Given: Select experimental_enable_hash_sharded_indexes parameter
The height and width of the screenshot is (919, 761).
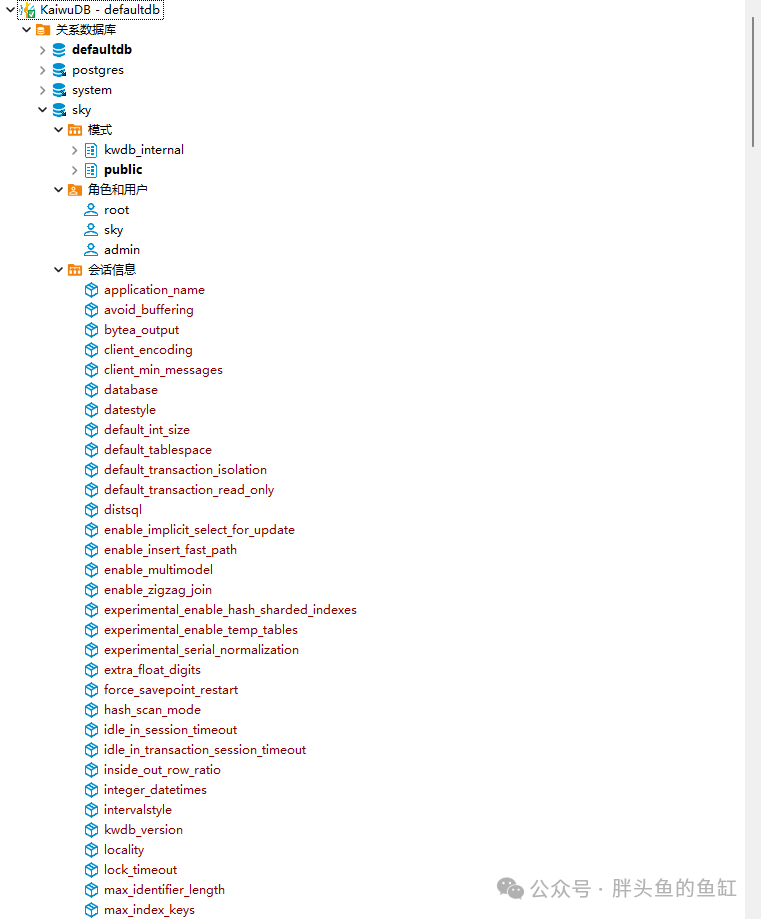Looking at the screenshot, I should point(230,610).
